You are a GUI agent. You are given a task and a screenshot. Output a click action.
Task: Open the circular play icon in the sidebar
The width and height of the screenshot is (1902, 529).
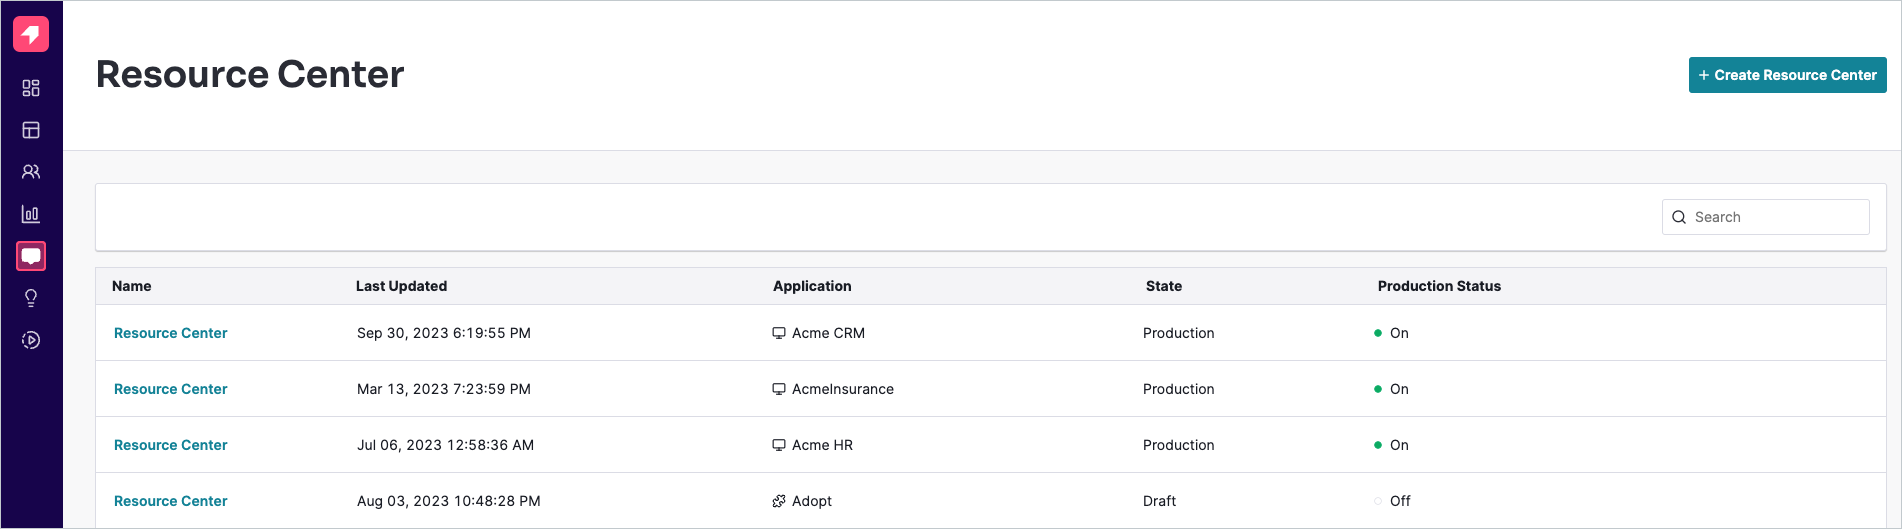click(31, 340)
